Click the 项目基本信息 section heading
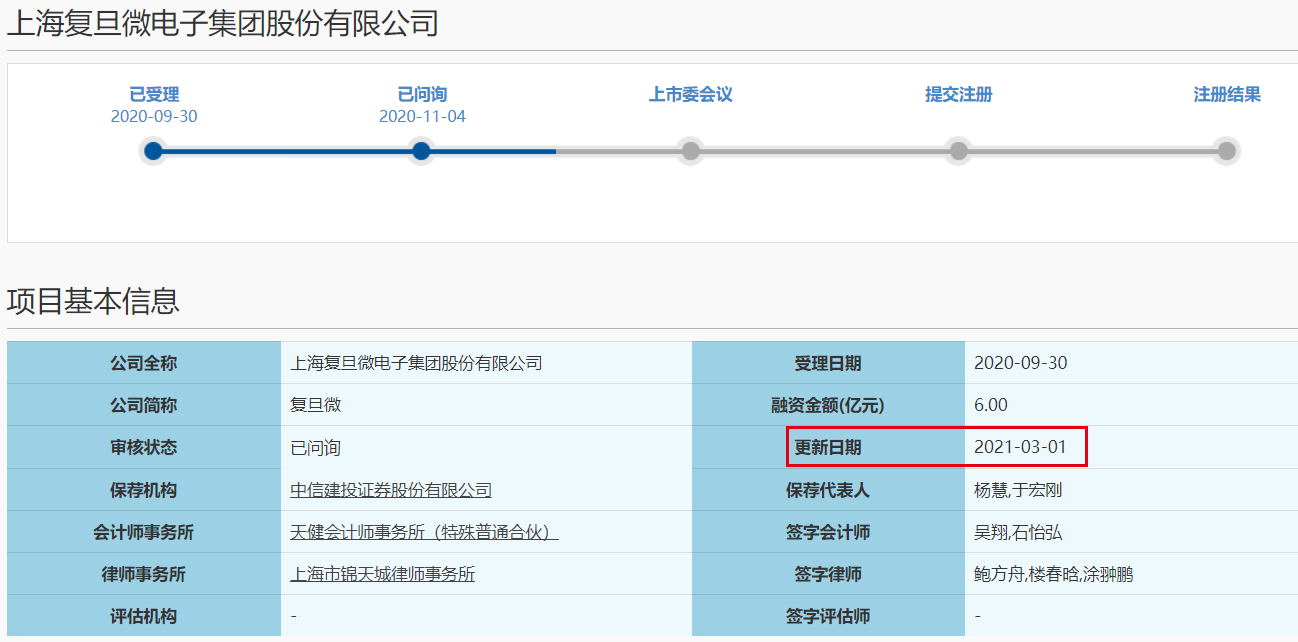Image resolution: width=1298 pixels, height=642 pixels. point(93,301)
